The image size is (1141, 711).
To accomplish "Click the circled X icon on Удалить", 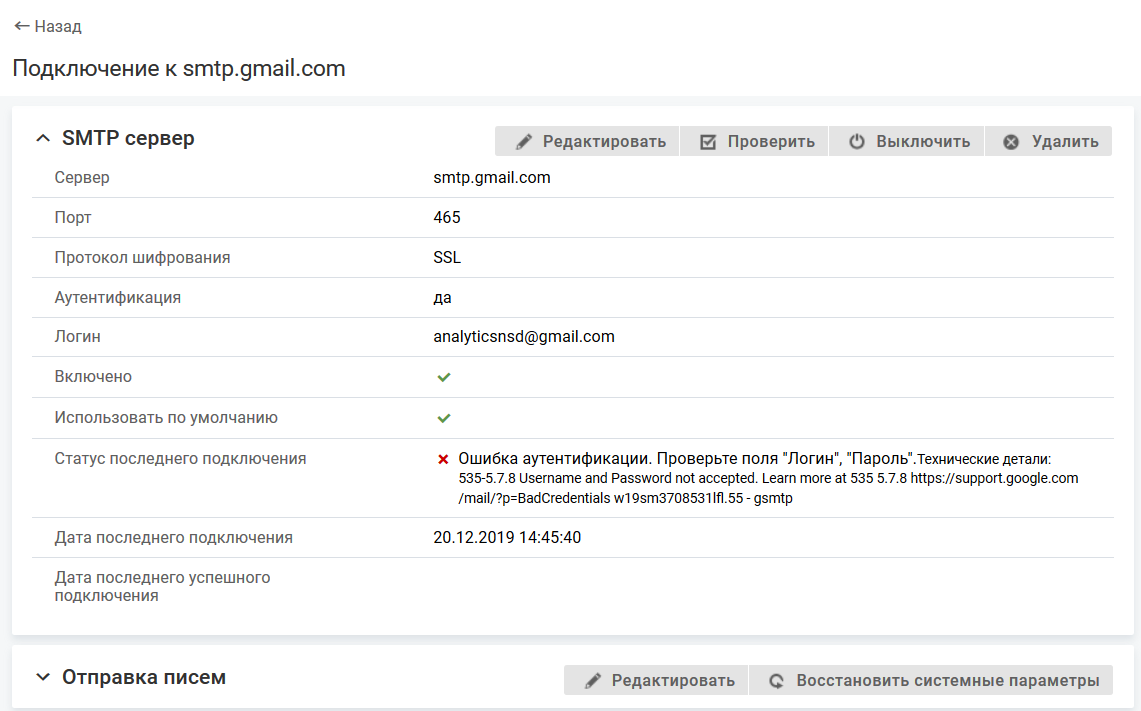I will (x=1011, y=142).
